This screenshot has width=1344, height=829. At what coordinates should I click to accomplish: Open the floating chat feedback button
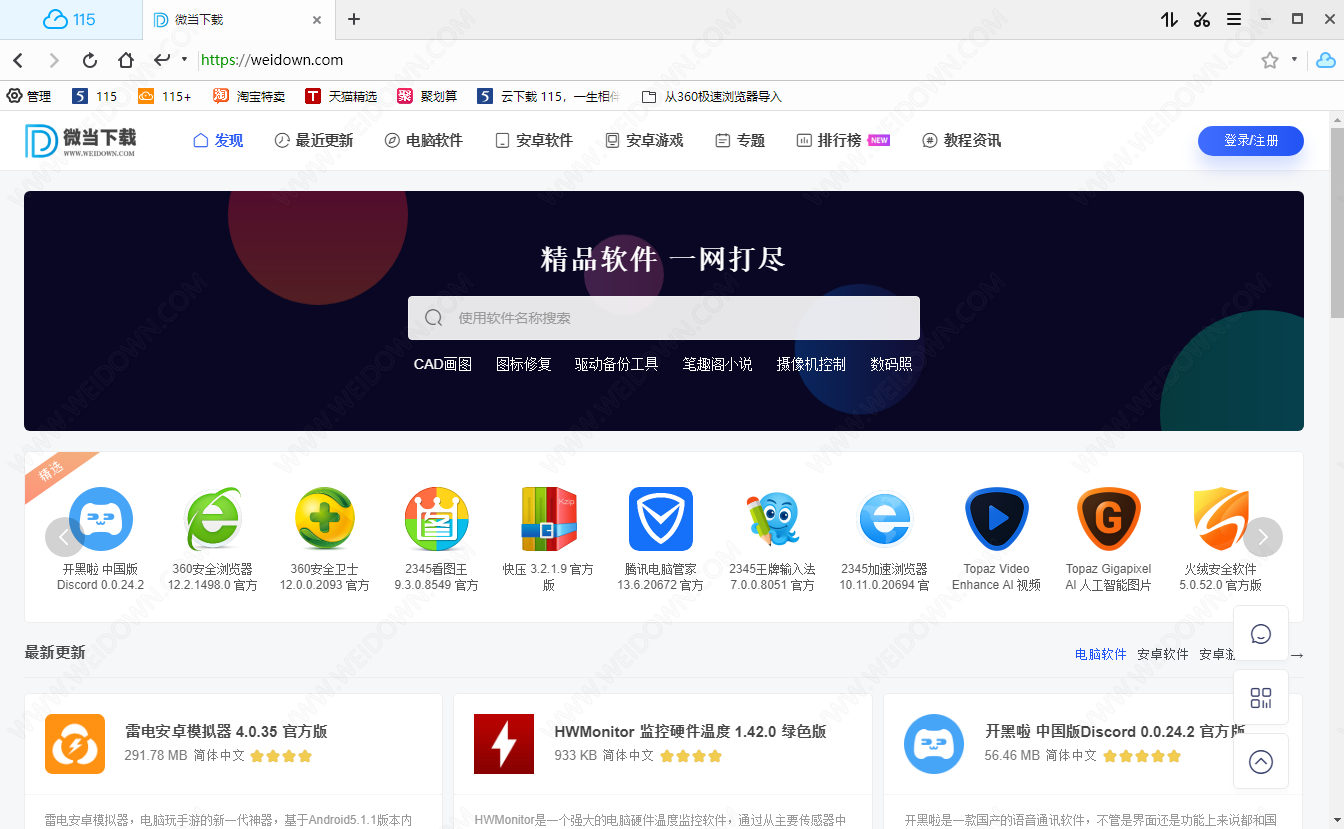click(x=1261, y=634)
